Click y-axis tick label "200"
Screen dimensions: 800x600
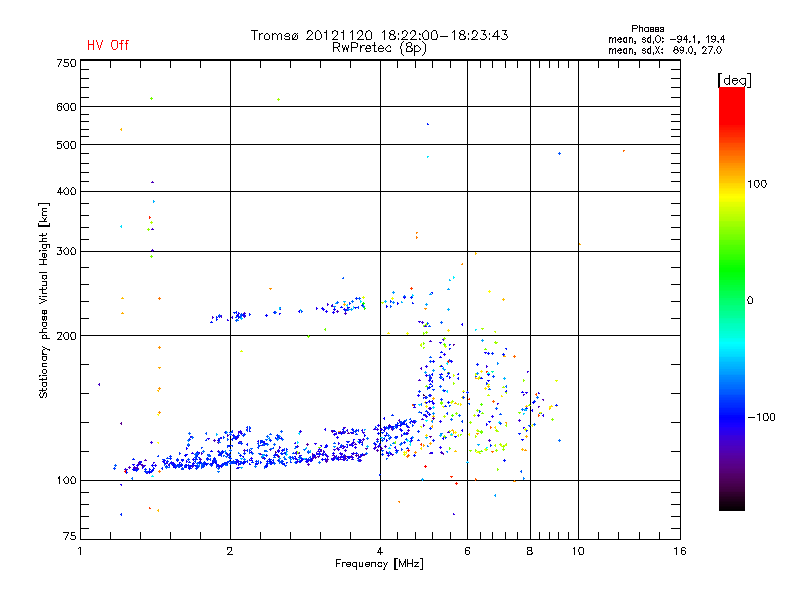tap(67, 336)
